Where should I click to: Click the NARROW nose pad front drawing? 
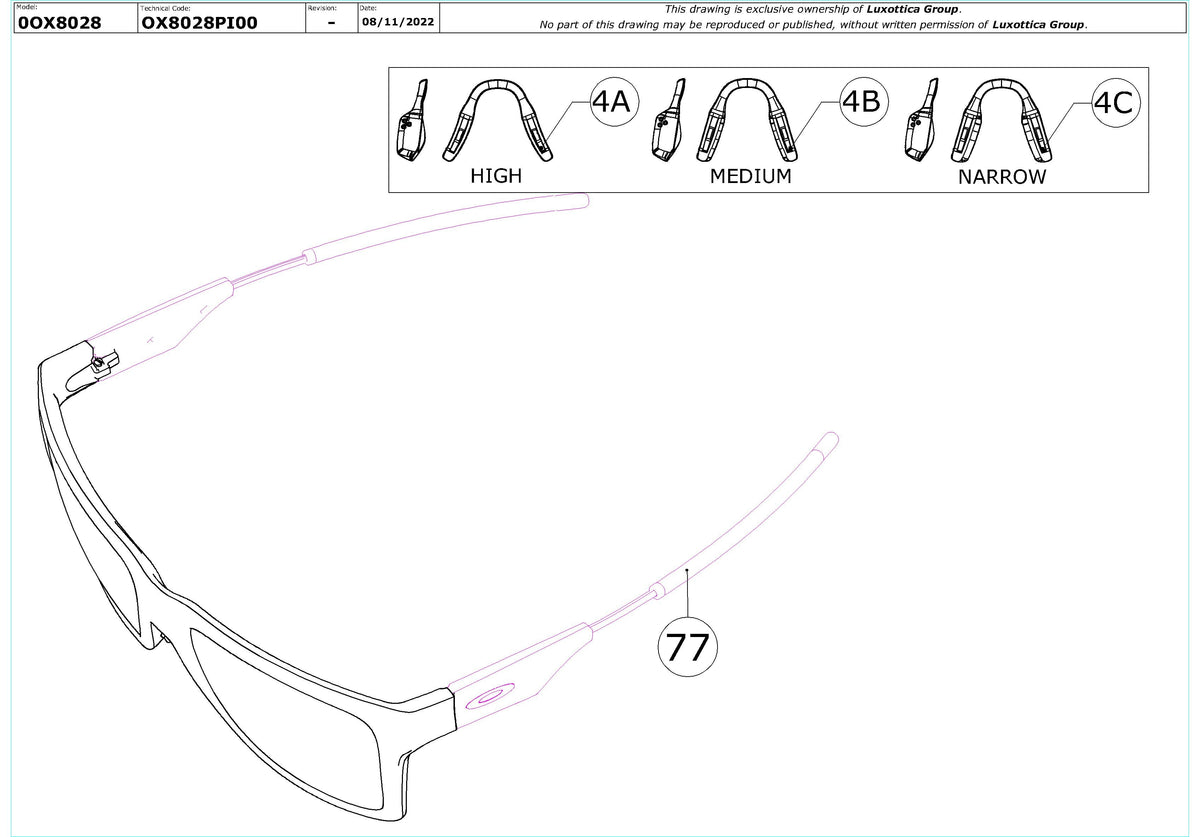click(1002, 120)
